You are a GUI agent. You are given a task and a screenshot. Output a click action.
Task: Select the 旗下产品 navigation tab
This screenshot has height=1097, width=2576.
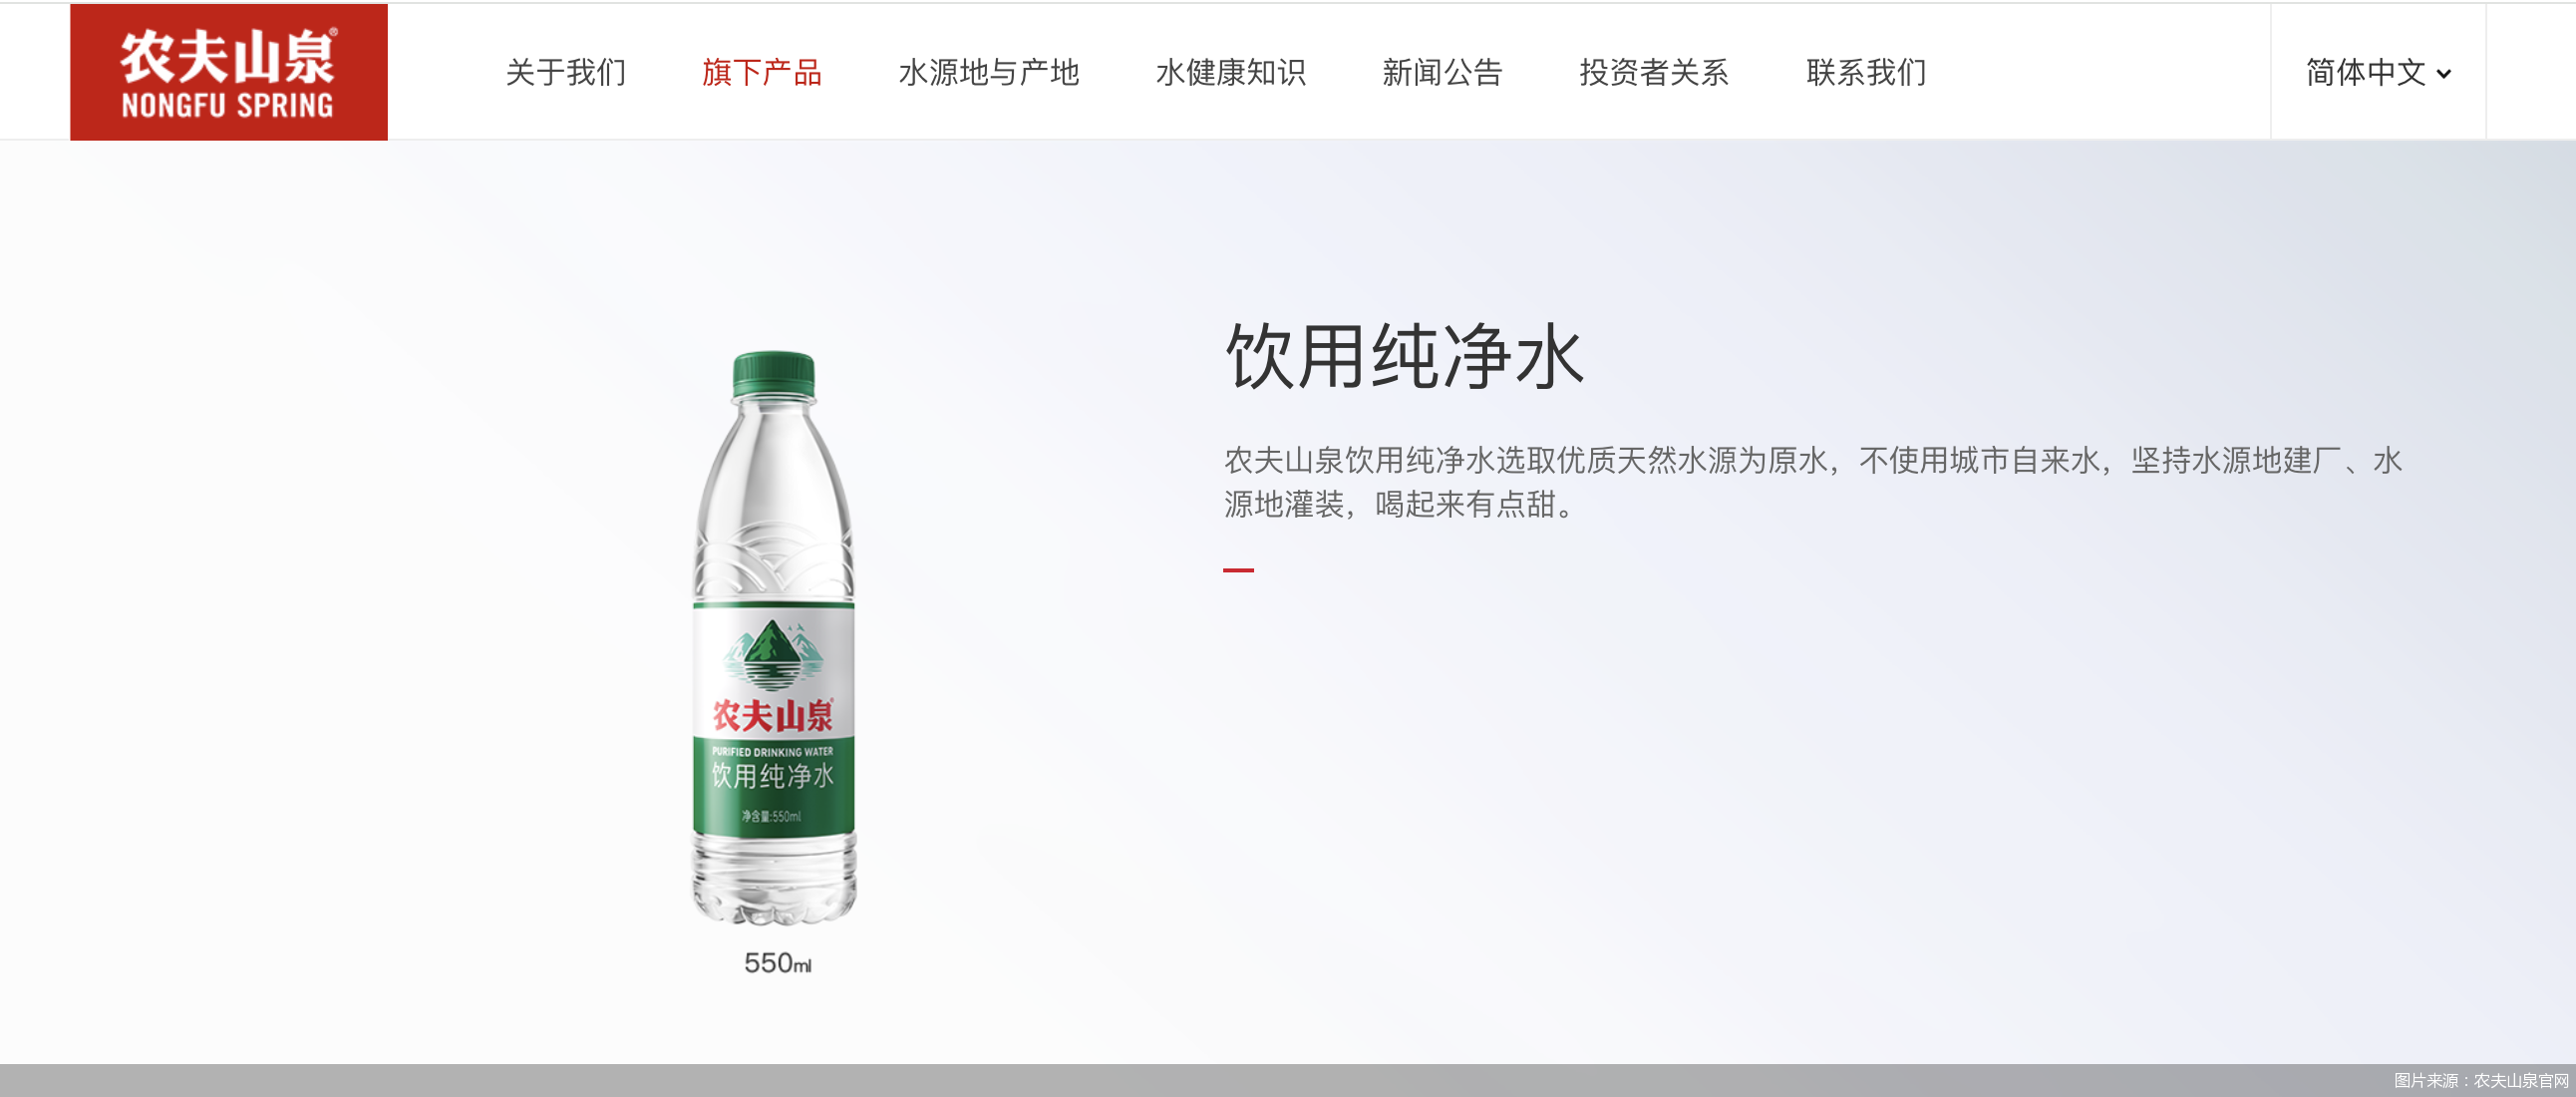point(762,72)
